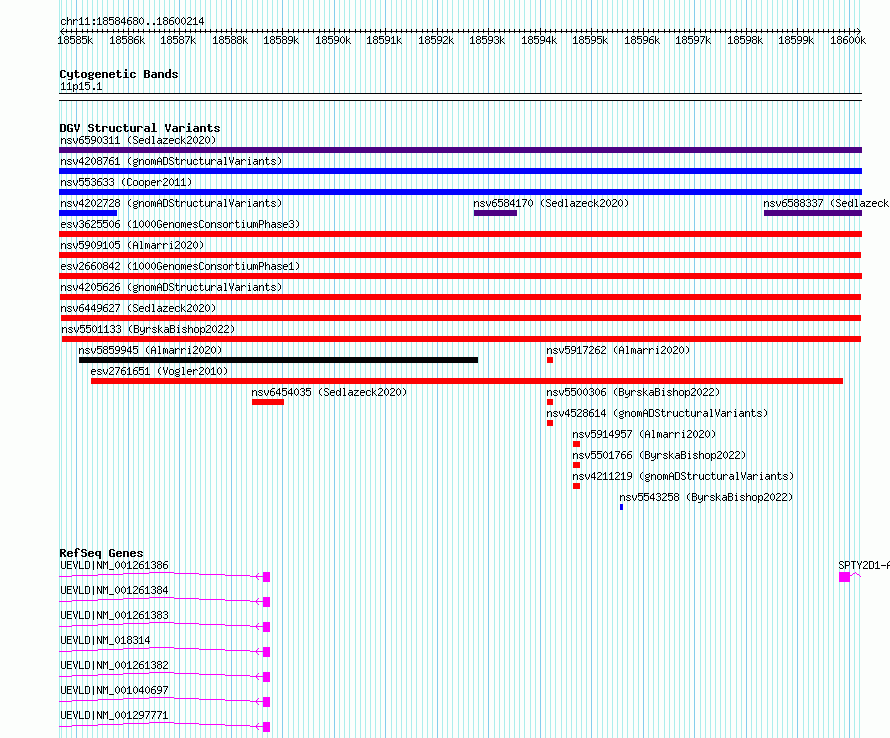Click the RefSeq Genes track heading
Screen dimensions: 890x738
click(102, 553)
